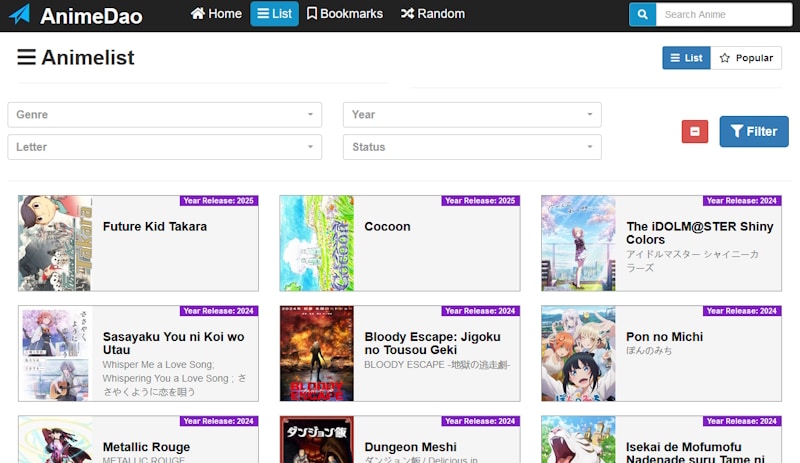This screenshot has height=463, width=800.
Task: Click the blue search magnifier button
Action: (x=642, y=14)
